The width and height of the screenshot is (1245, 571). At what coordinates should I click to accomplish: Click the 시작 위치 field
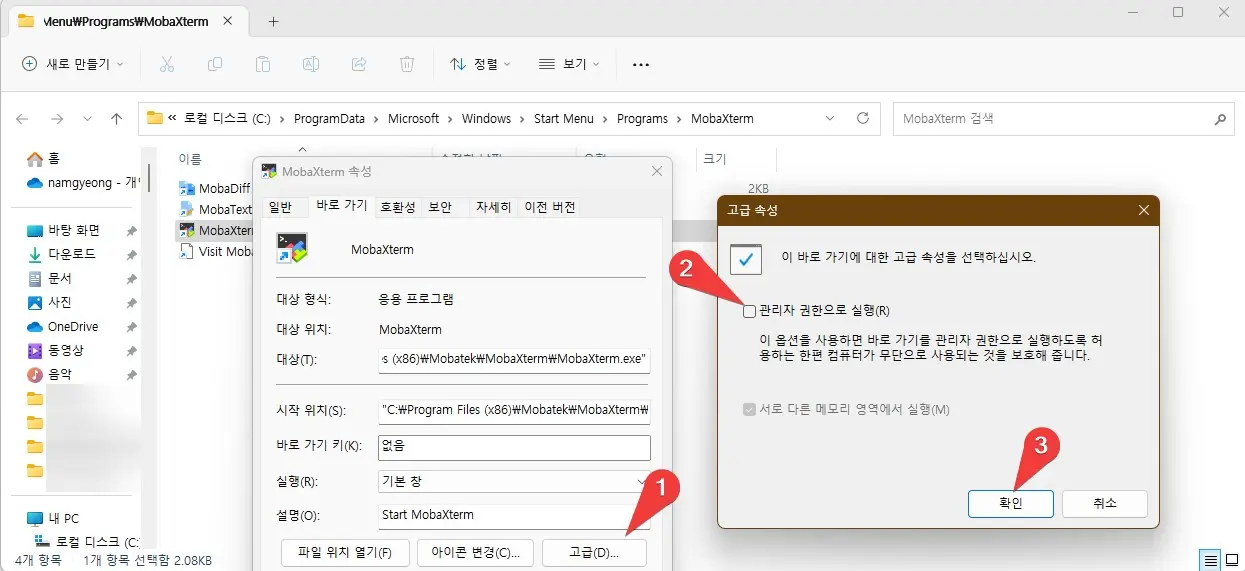pos(514,409)
